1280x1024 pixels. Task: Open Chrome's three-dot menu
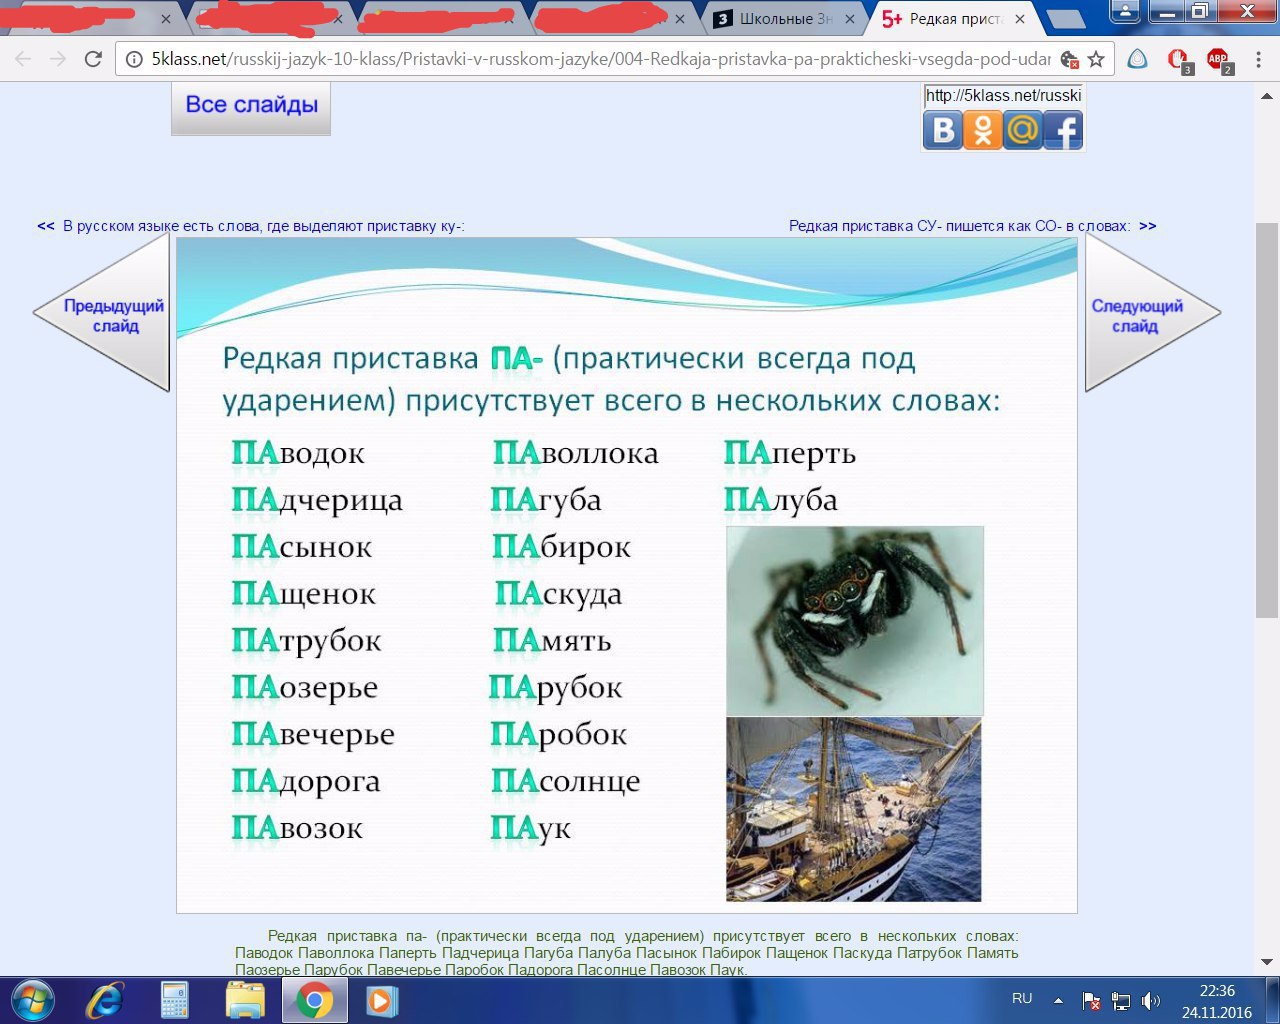[1258, 59]
